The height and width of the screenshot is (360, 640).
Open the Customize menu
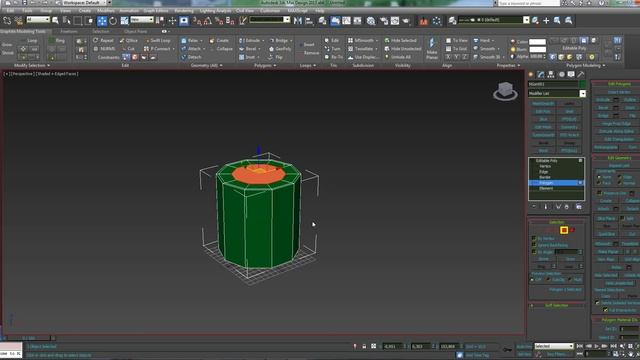[x=270, y=11]
